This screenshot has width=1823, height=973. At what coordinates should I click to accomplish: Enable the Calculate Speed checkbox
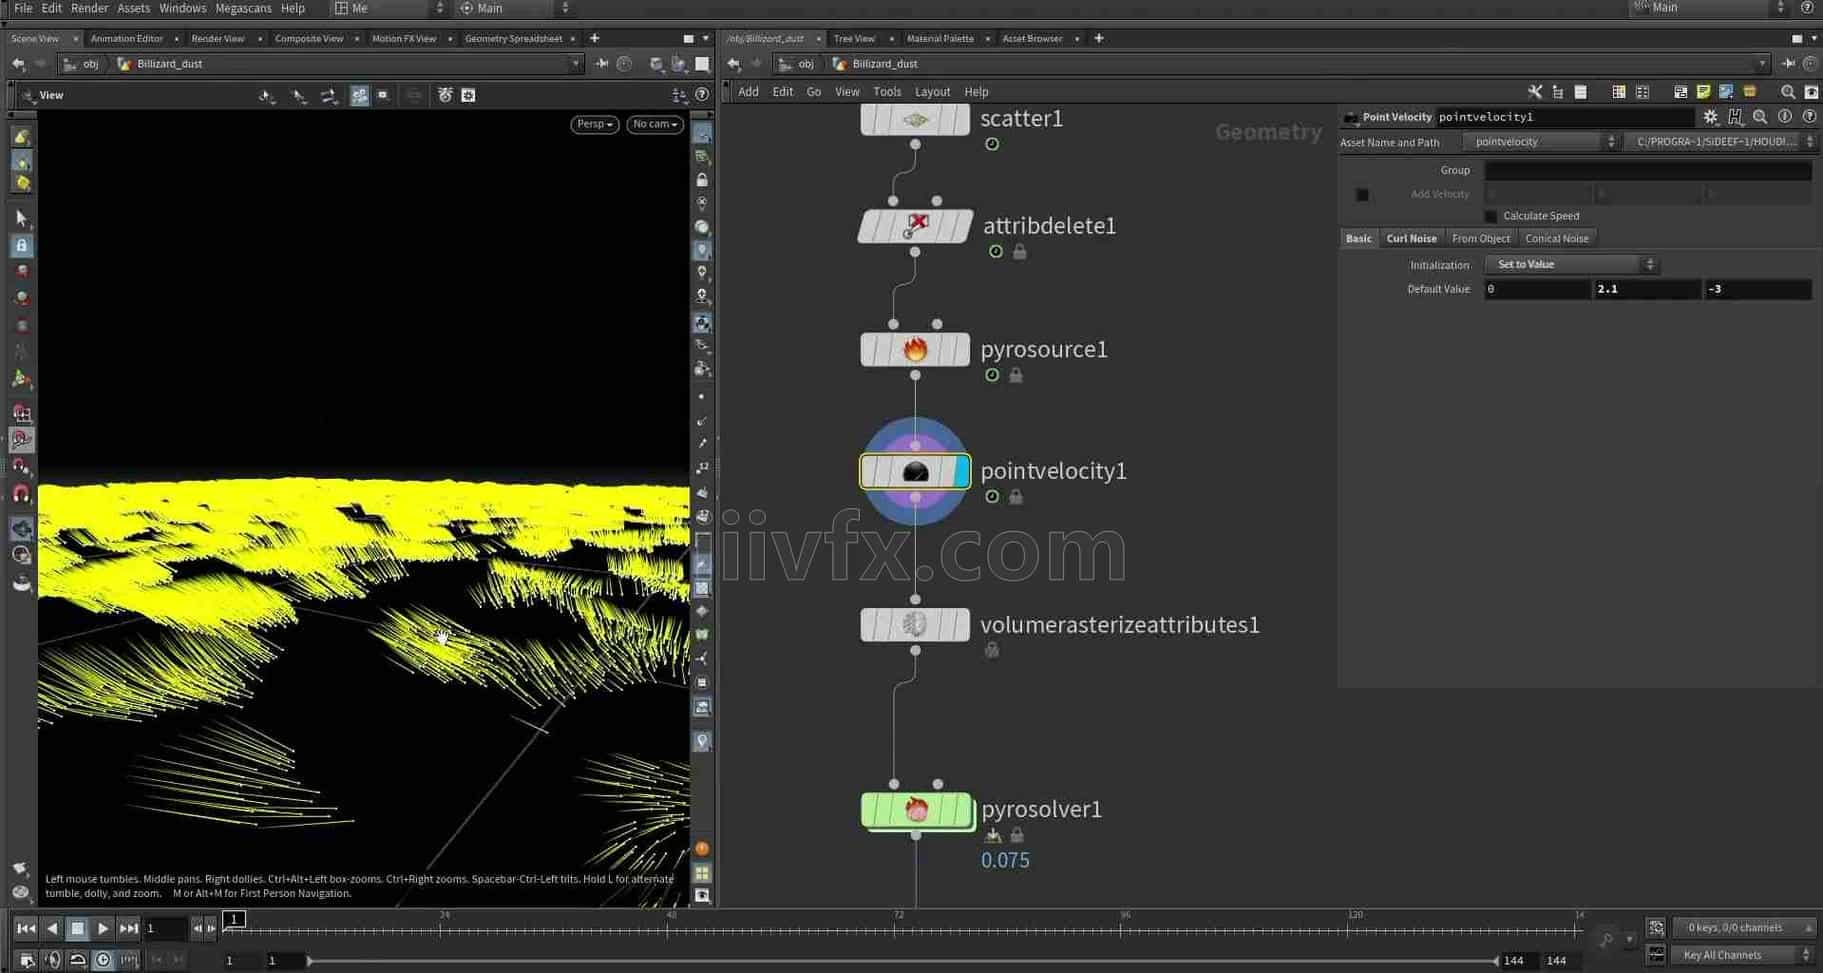click(1491, 216)
